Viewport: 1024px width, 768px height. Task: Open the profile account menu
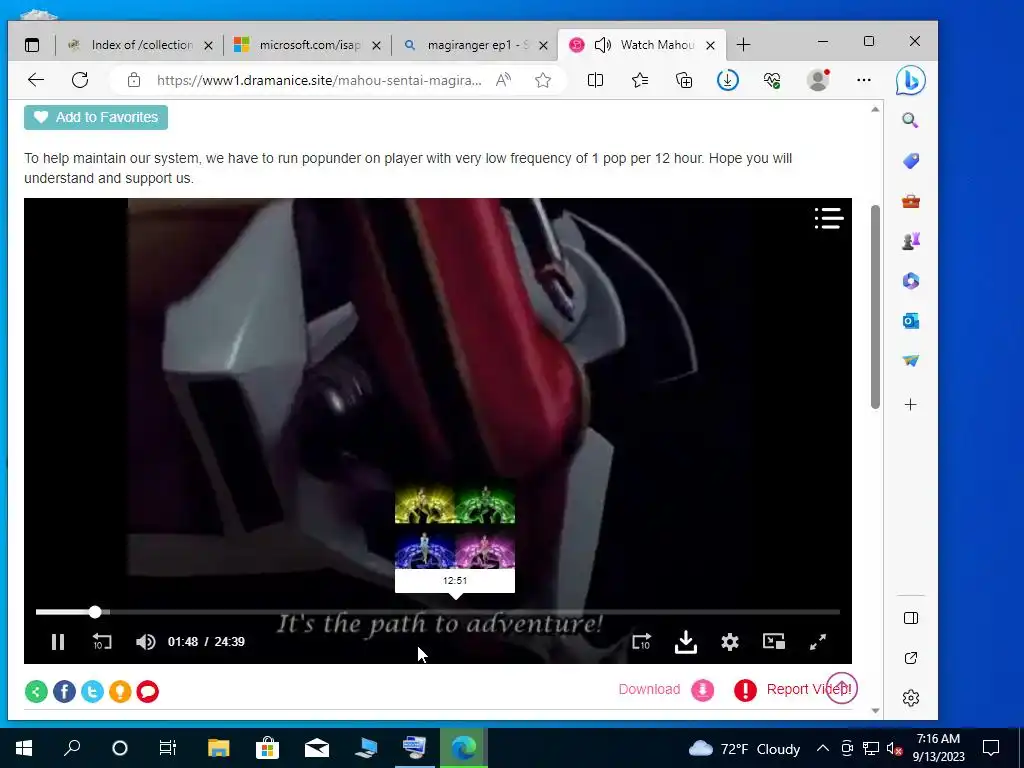click(x=818, y=80)
